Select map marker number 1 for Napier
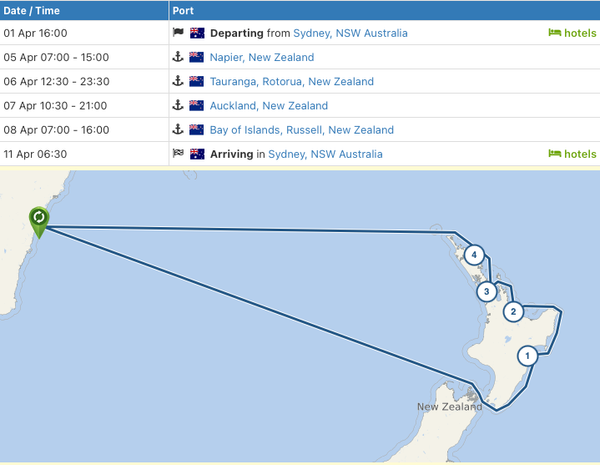600x465 pixels. 527,356
